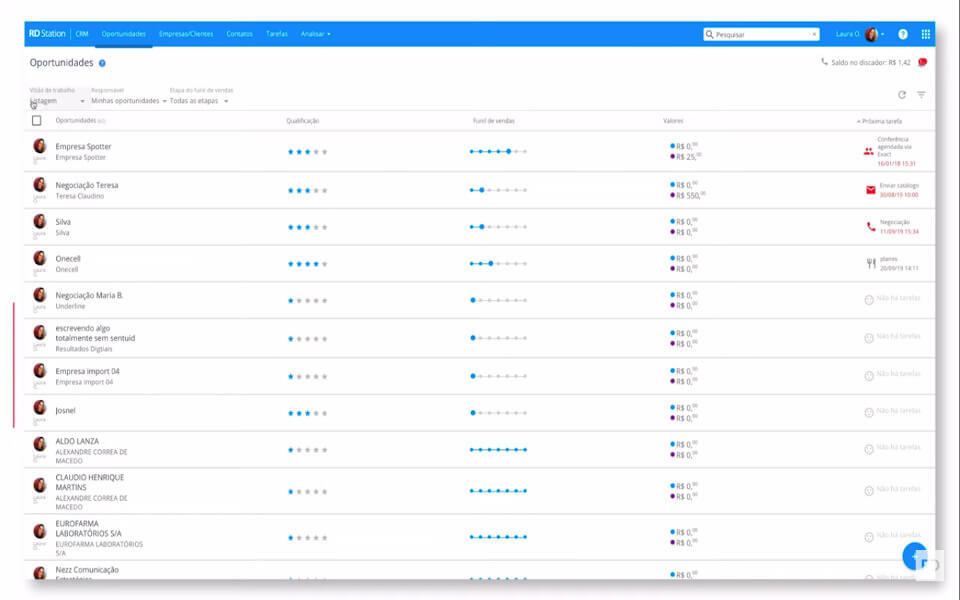Open the help icon in the top bar
960x600 pixels.
(902, 34)
